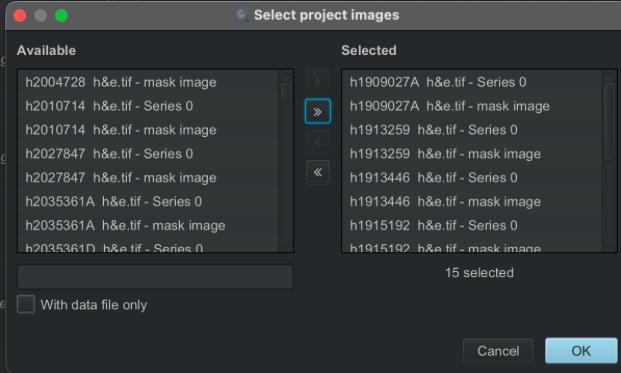The image size is (621, 373).
Task: Click the move all right double-chevron button
Action: (x=318, y=111)
